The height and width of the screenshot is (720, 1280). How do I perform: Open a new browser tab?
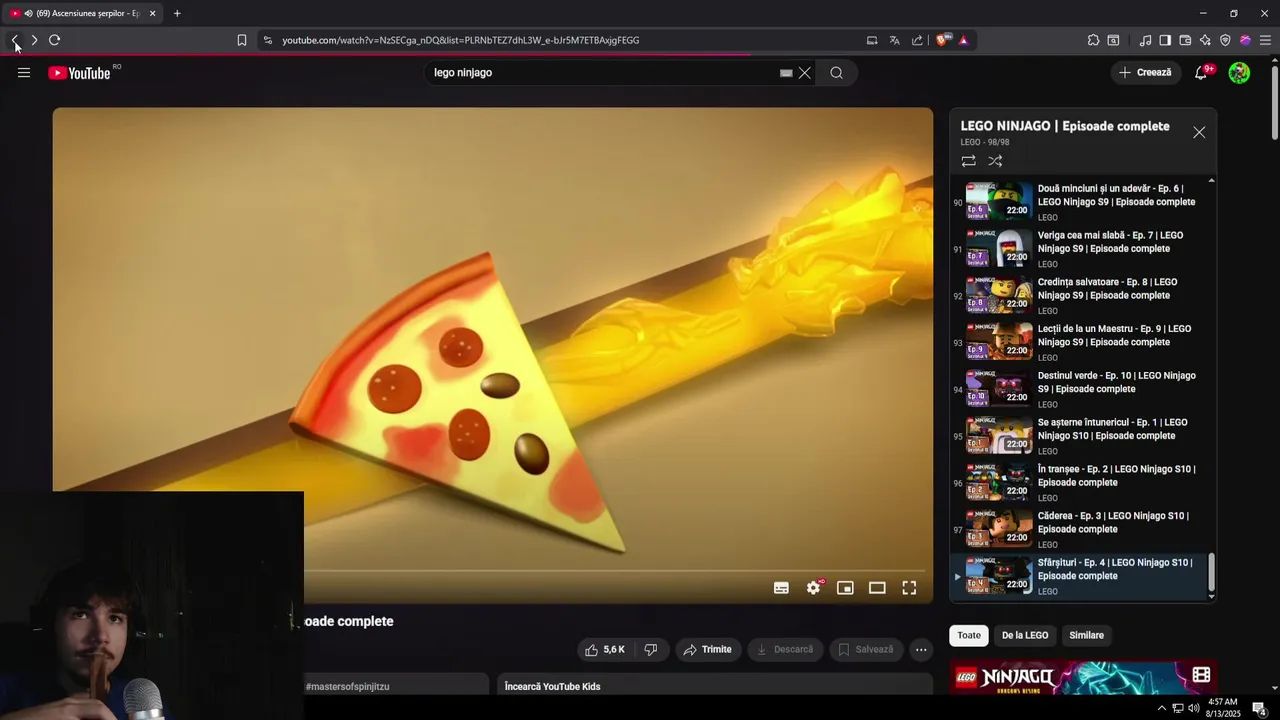pos(177,13)
